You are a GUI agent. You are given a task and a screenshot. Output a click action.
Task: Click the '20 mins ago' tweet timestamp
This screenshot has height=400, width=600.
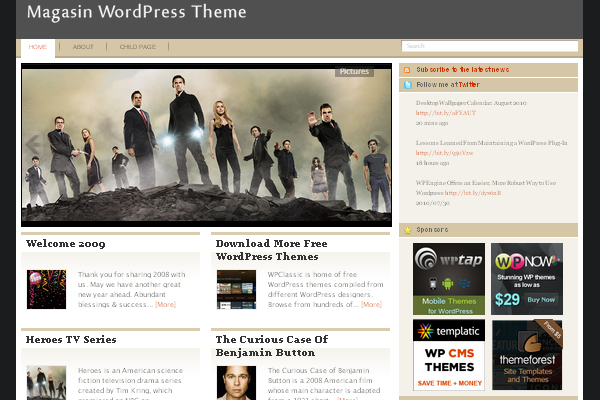(432, 123)
